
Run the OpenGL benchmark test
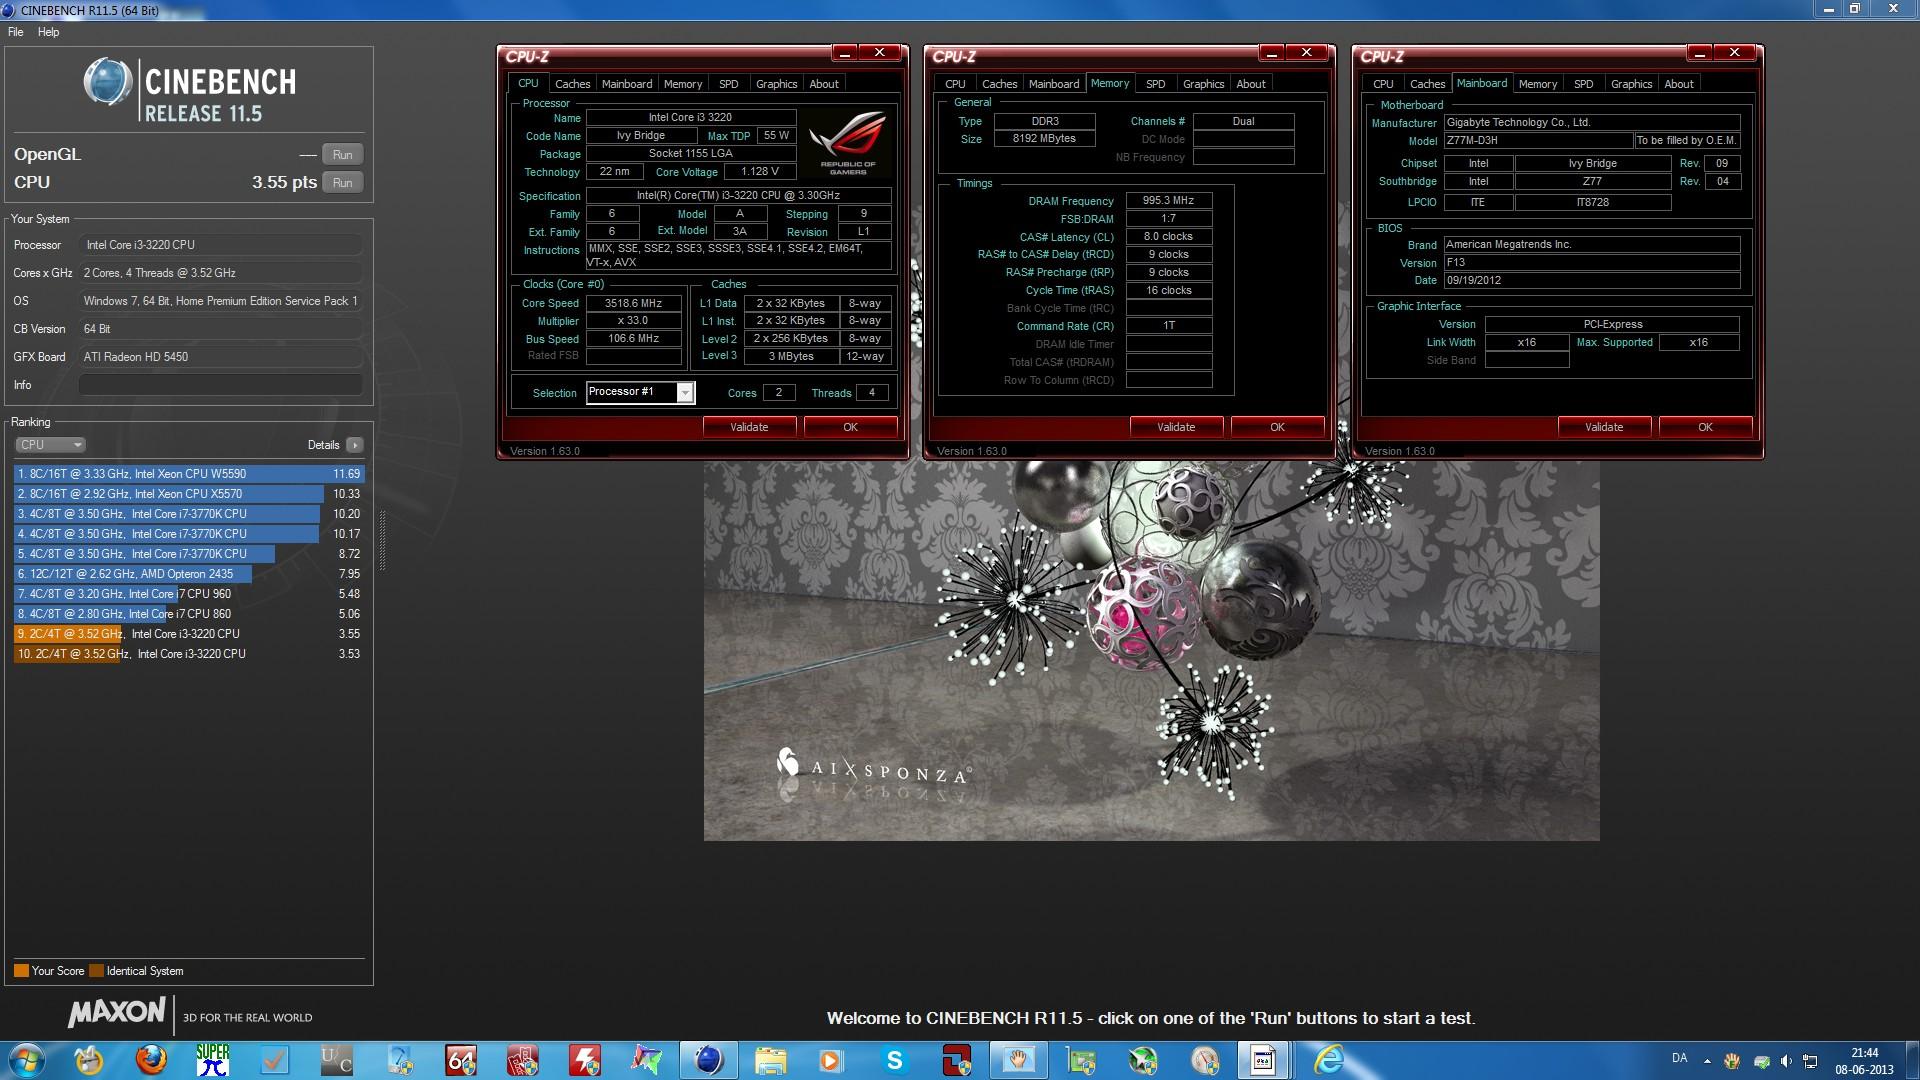342,155
